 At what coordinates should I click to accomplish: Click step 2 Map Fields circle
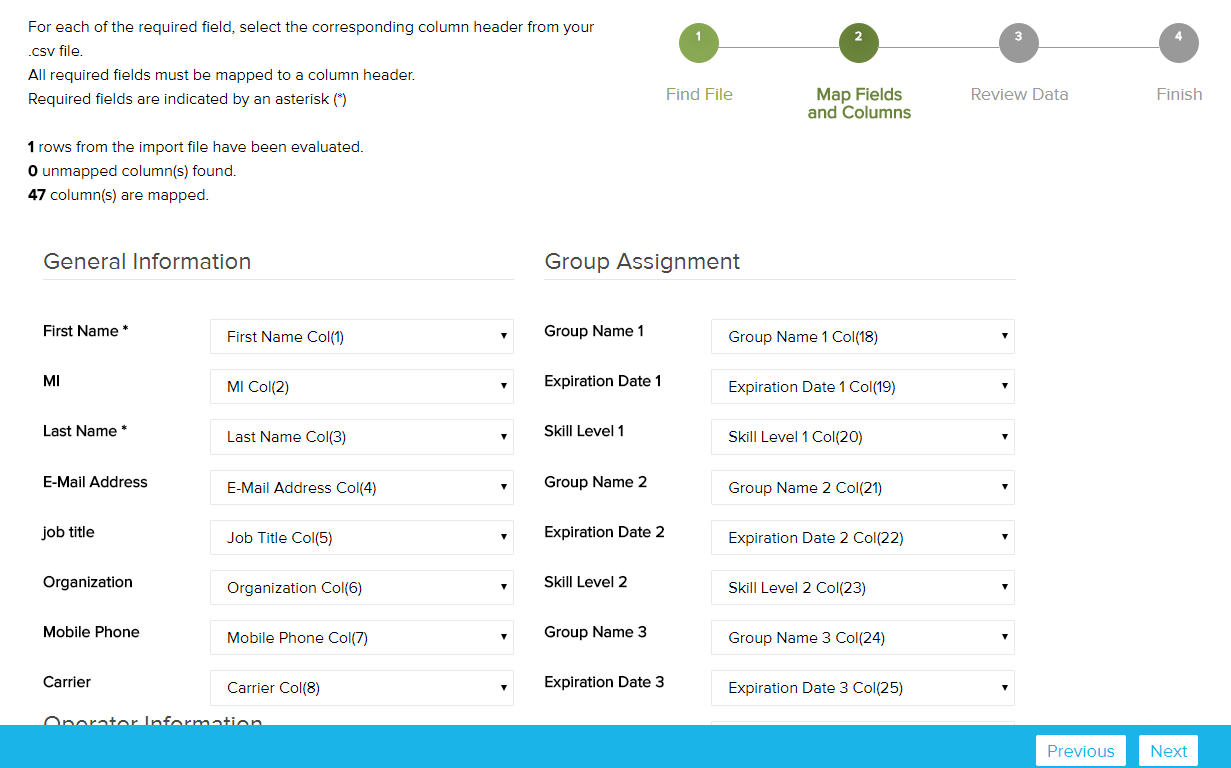coord(858,43)
